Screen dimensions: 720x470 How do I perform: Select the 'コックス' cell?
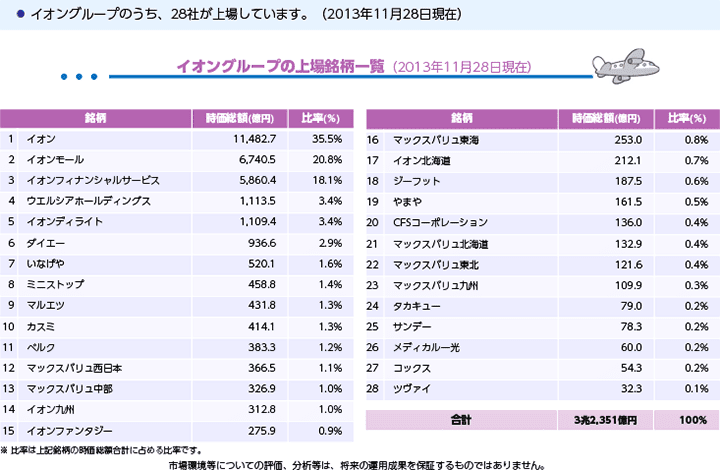412,368
